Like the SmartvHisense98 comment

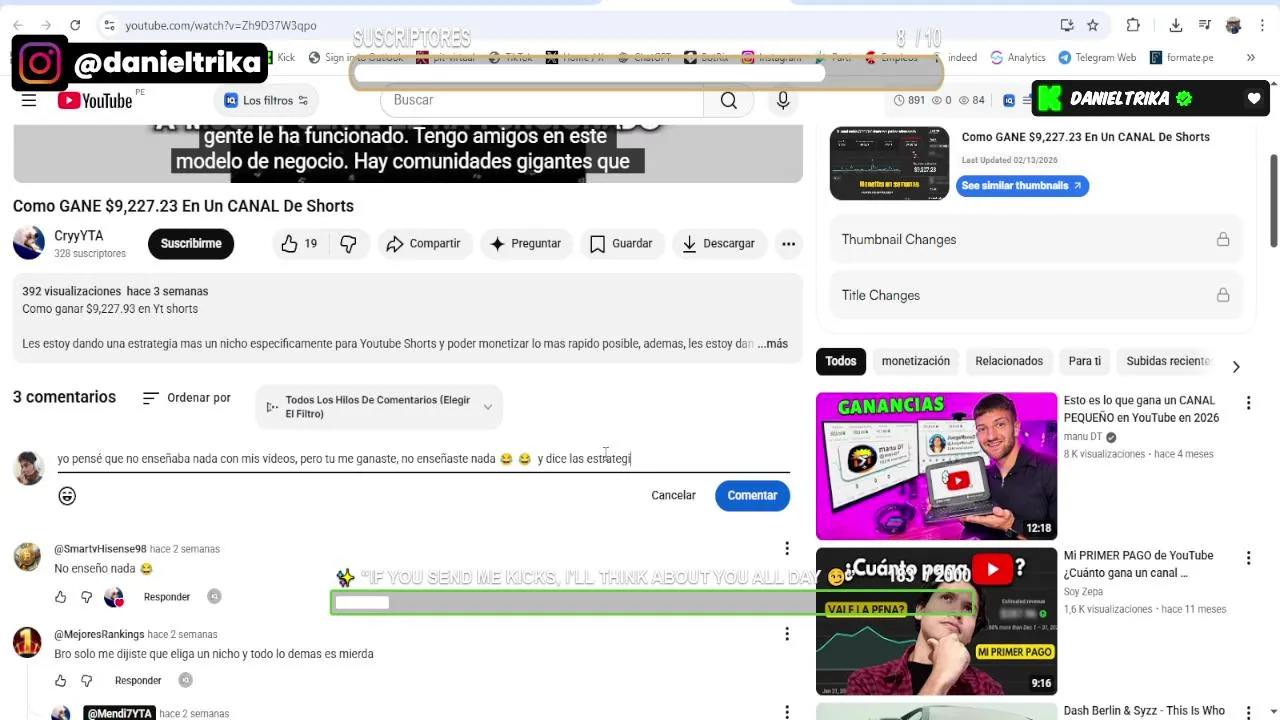[60, 597]
